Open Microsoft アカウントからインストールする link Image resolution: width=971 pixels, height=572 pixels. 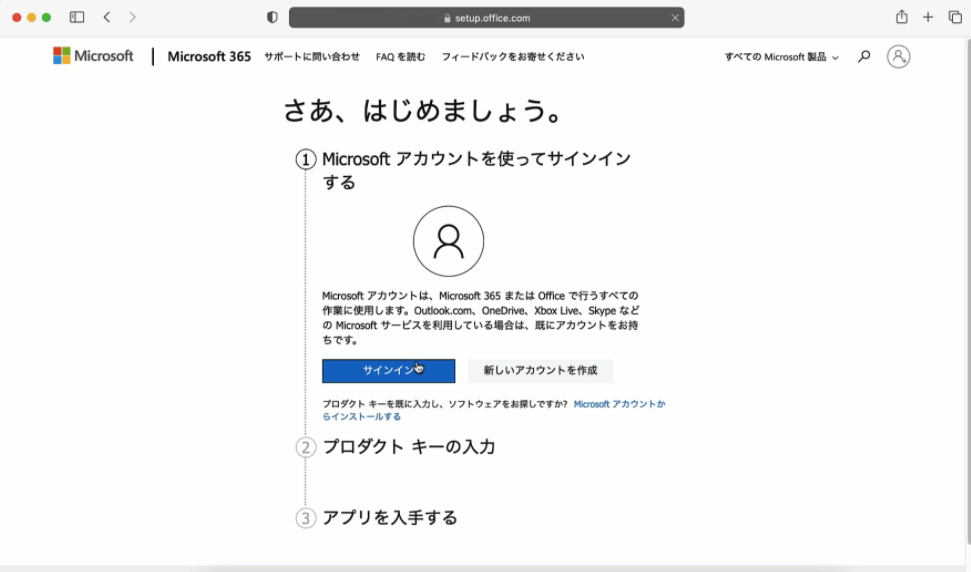pyautogui.click(x=493, y=410)
